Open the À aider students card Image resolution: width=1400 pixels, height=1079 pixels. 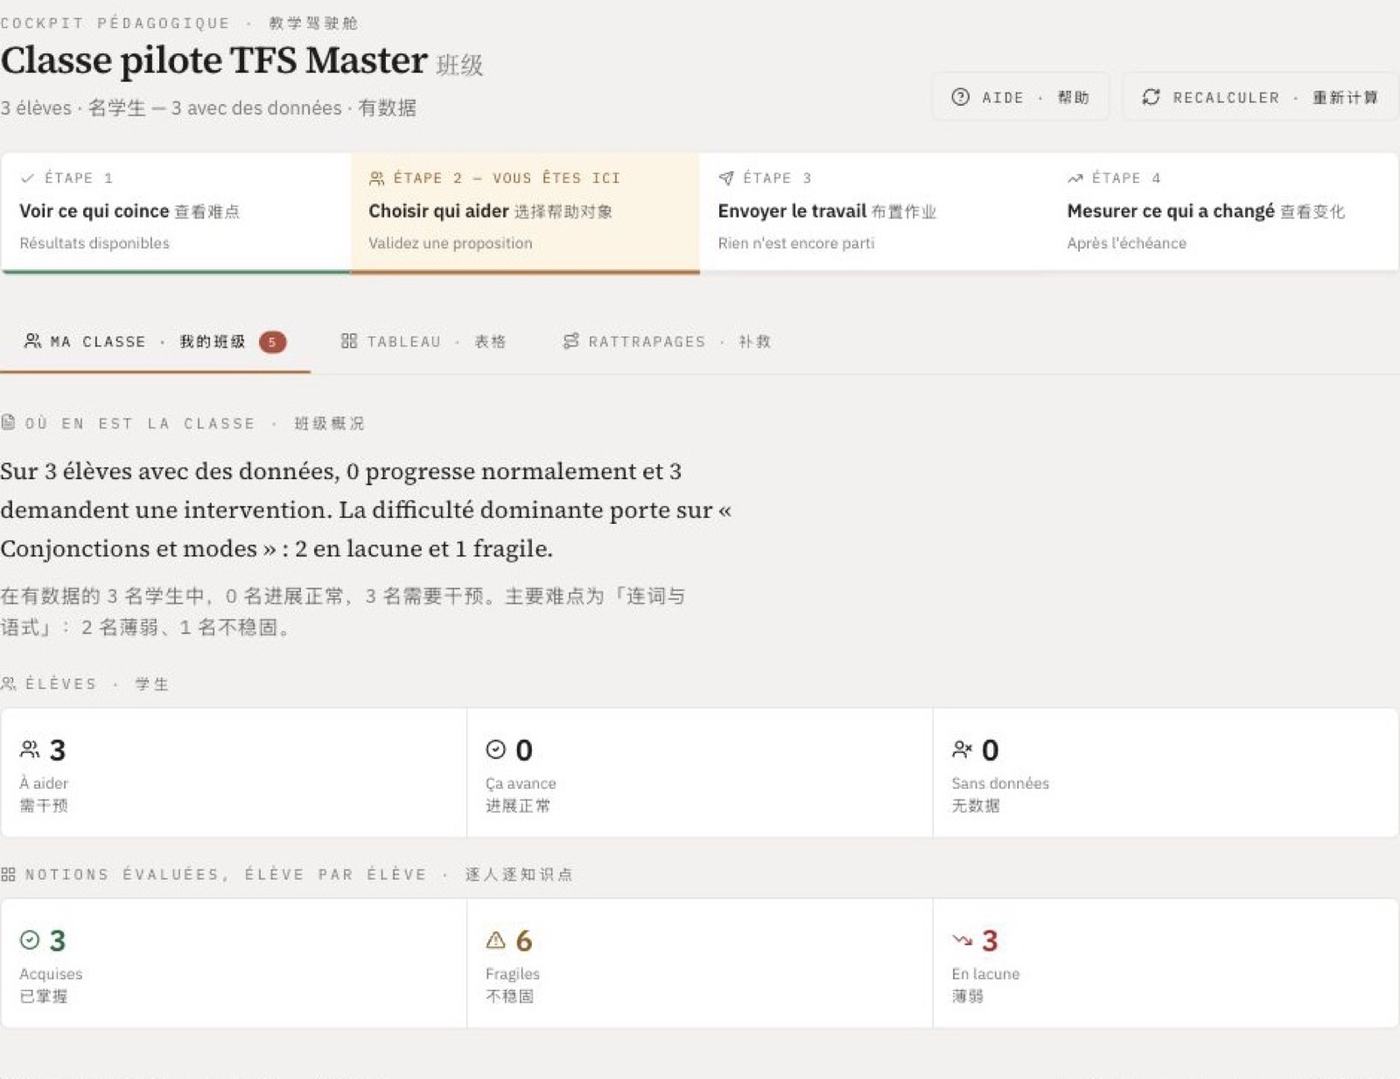pyautogui.click(x=234, y=773)
